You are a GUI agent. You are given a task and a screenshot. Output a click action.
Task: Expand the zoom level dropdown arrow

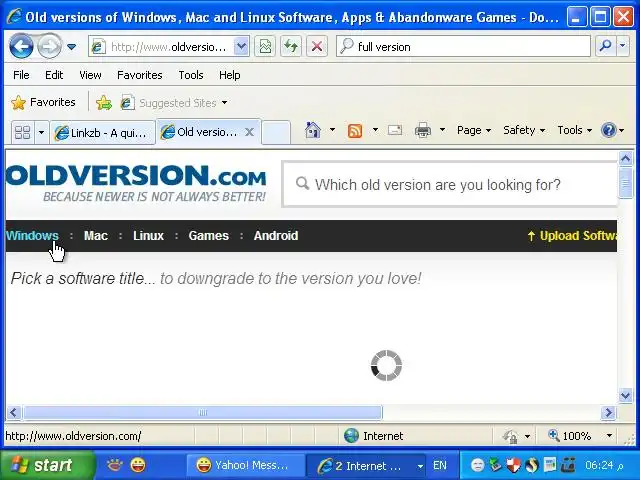[x=609, y=436]
